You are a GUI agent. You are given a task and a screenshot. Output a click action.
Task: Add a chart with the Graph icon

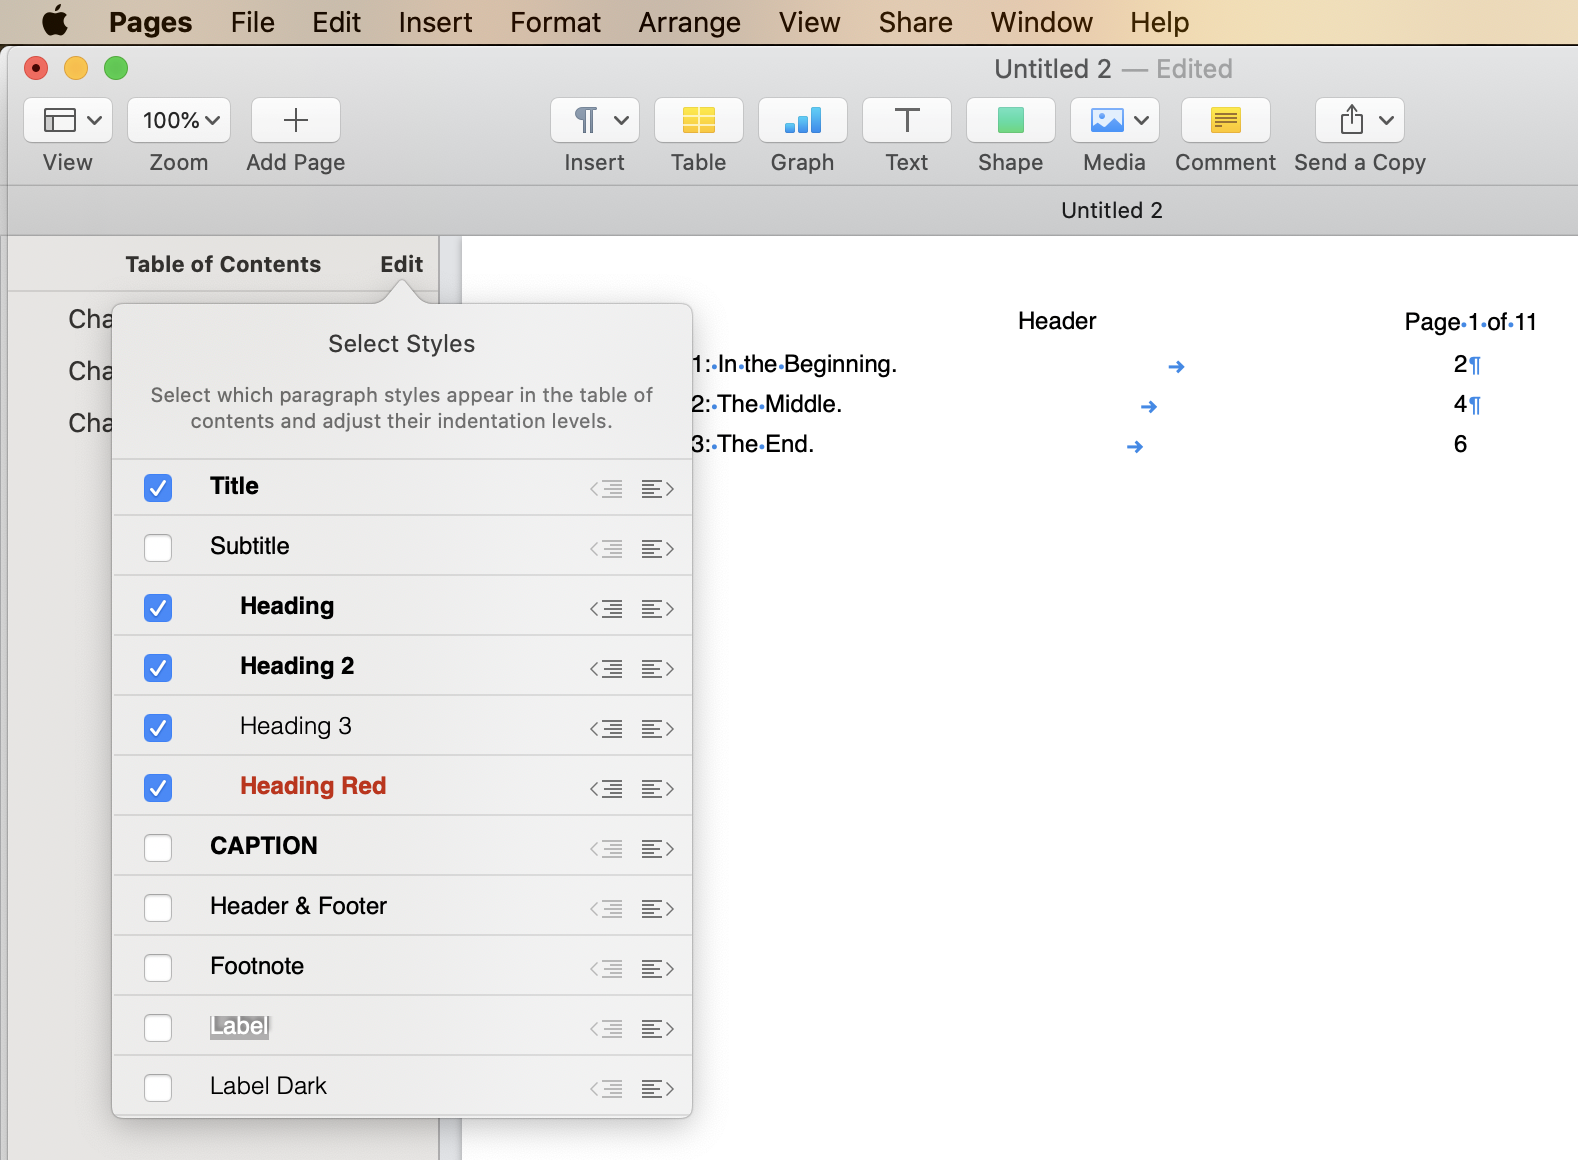[x=803, y=121]
